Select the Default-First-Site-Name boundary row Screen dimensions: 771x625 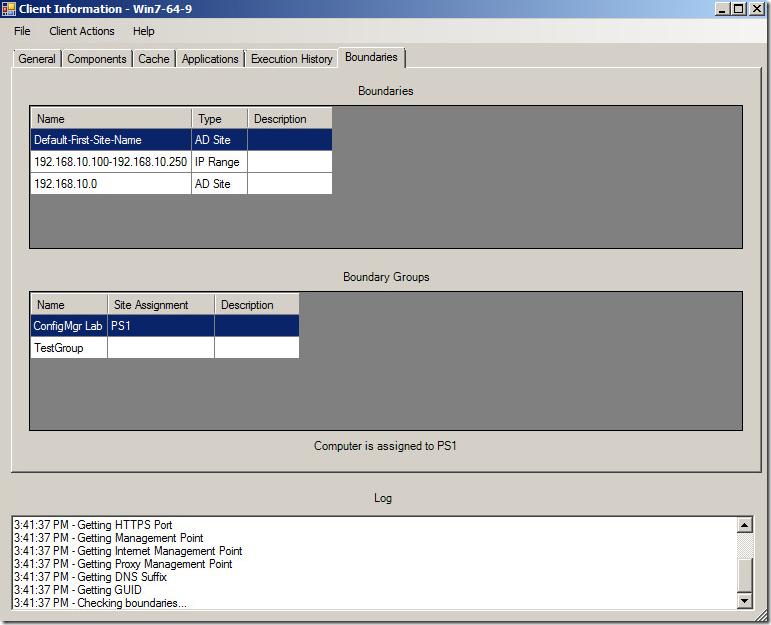click(110, 140)
